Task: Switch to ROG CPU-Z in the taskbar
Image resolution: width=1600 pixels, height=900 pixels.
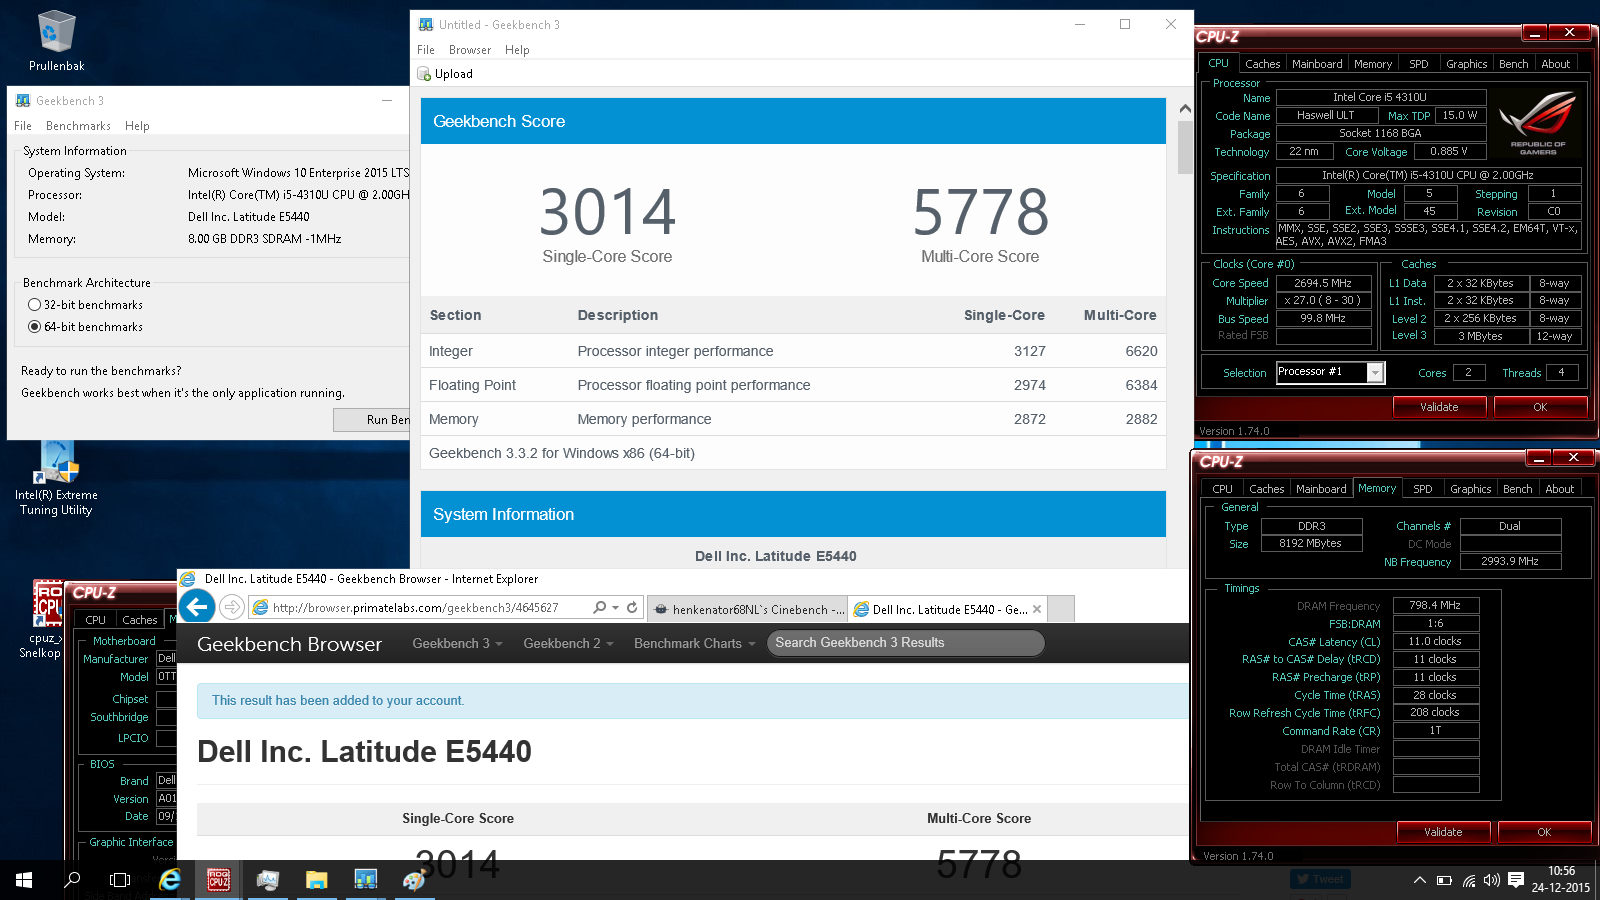Action: coord(218,880)
